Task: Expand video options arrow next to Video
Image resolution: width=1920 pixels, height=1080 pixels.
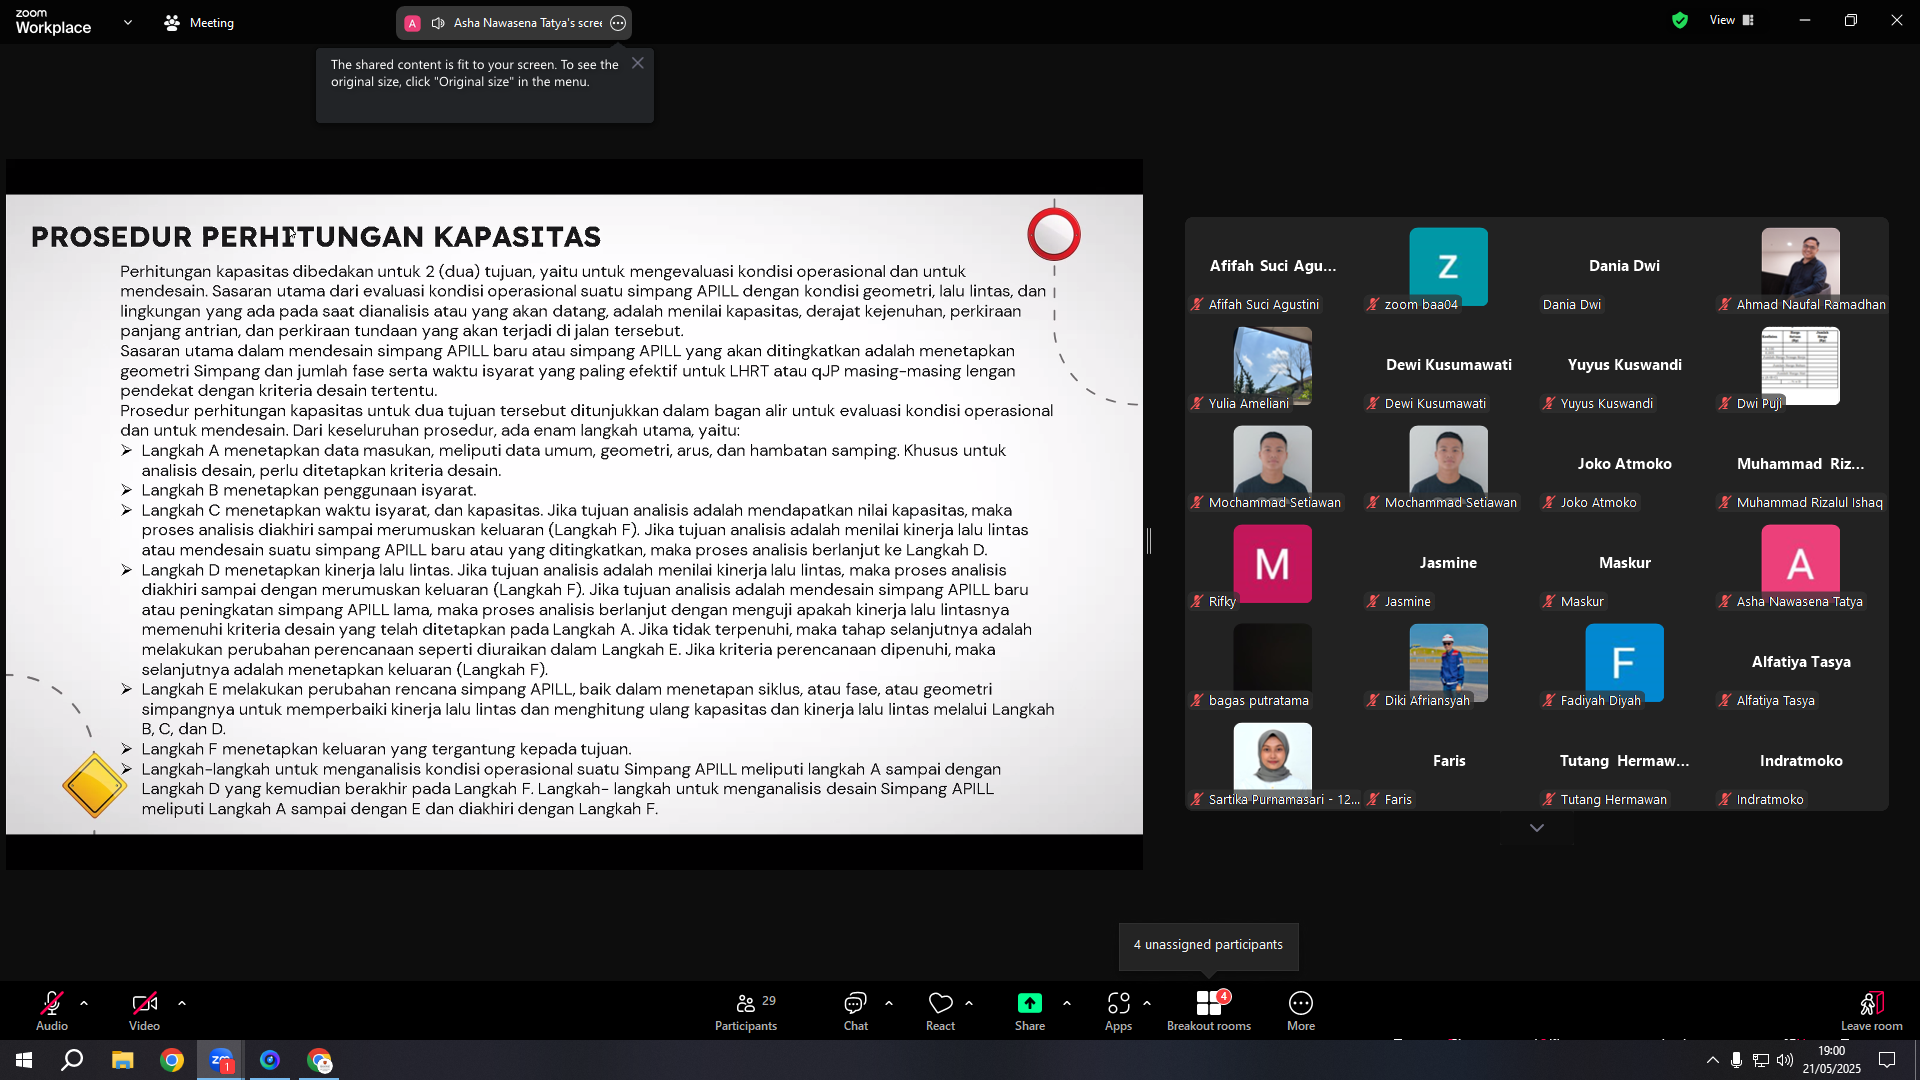Action: pyautogui.click(x=181, y=1003)
